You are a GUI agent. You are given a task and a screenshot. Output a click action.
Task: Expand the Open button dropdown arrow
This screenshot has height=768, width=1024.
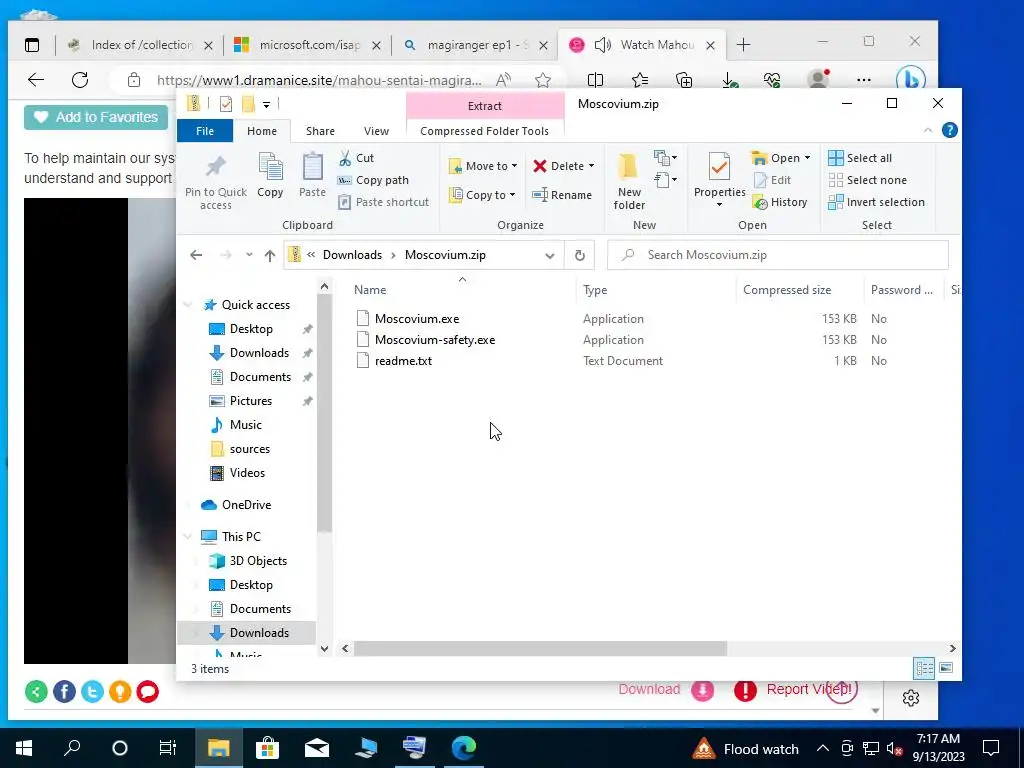pyautogui.click(x=807, y=158)
